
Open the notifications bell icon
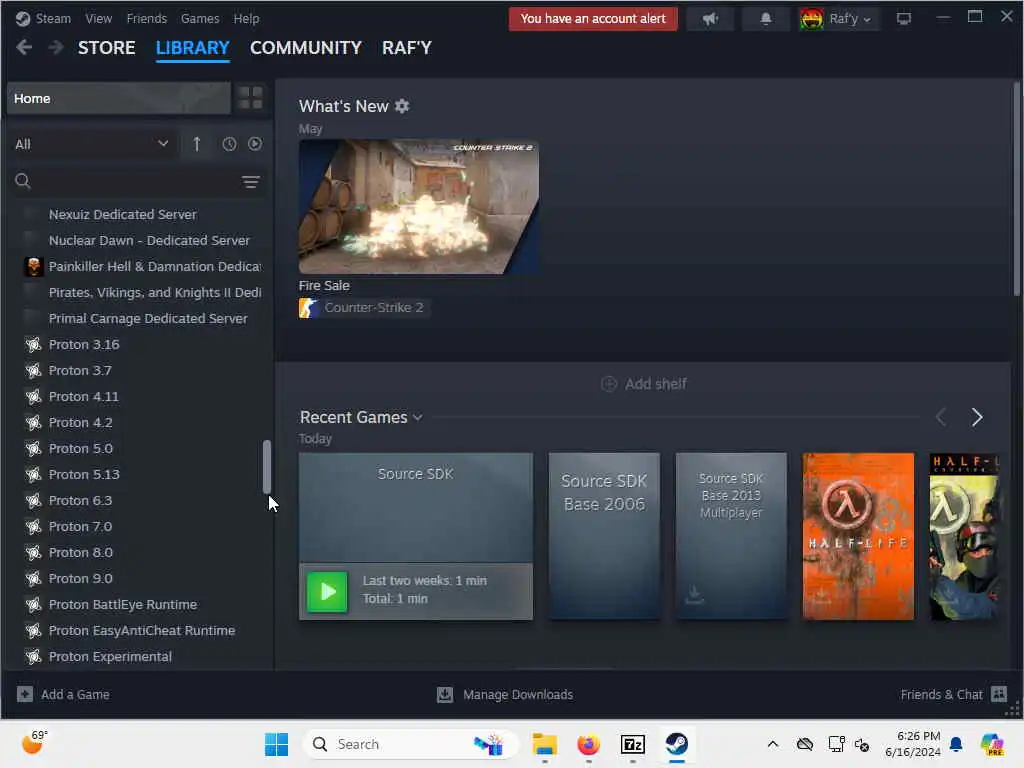click(765, 19)
